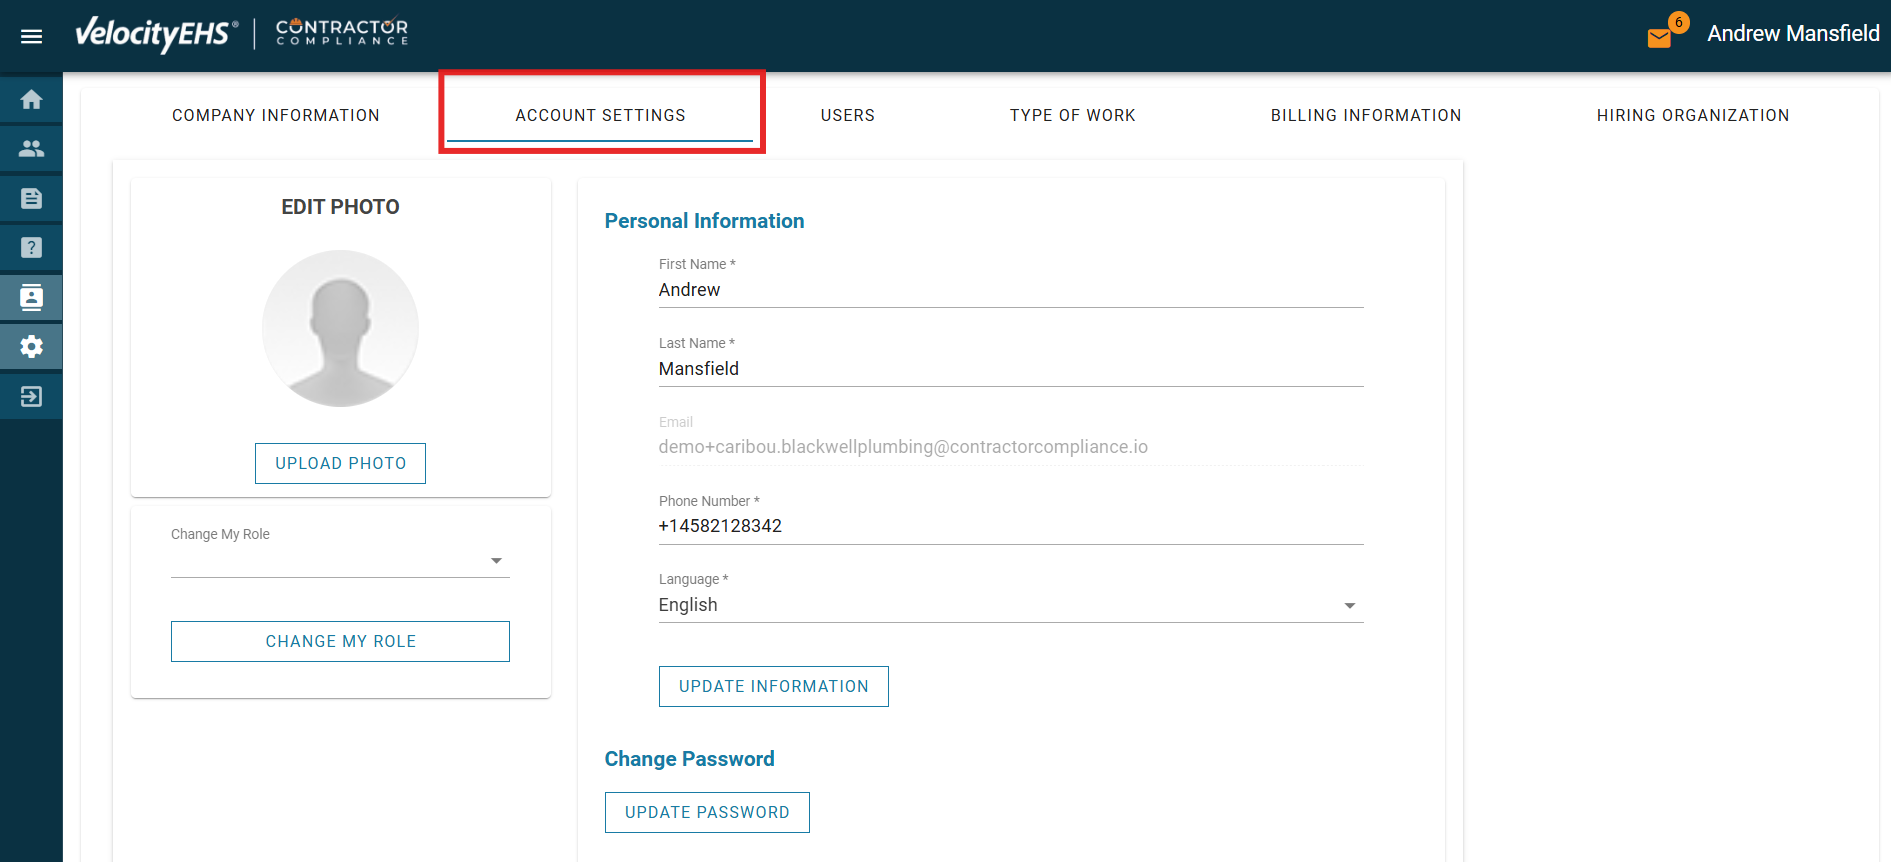
Task: Select the contact card sidebar icon
Action: click(x=31, y=297)
